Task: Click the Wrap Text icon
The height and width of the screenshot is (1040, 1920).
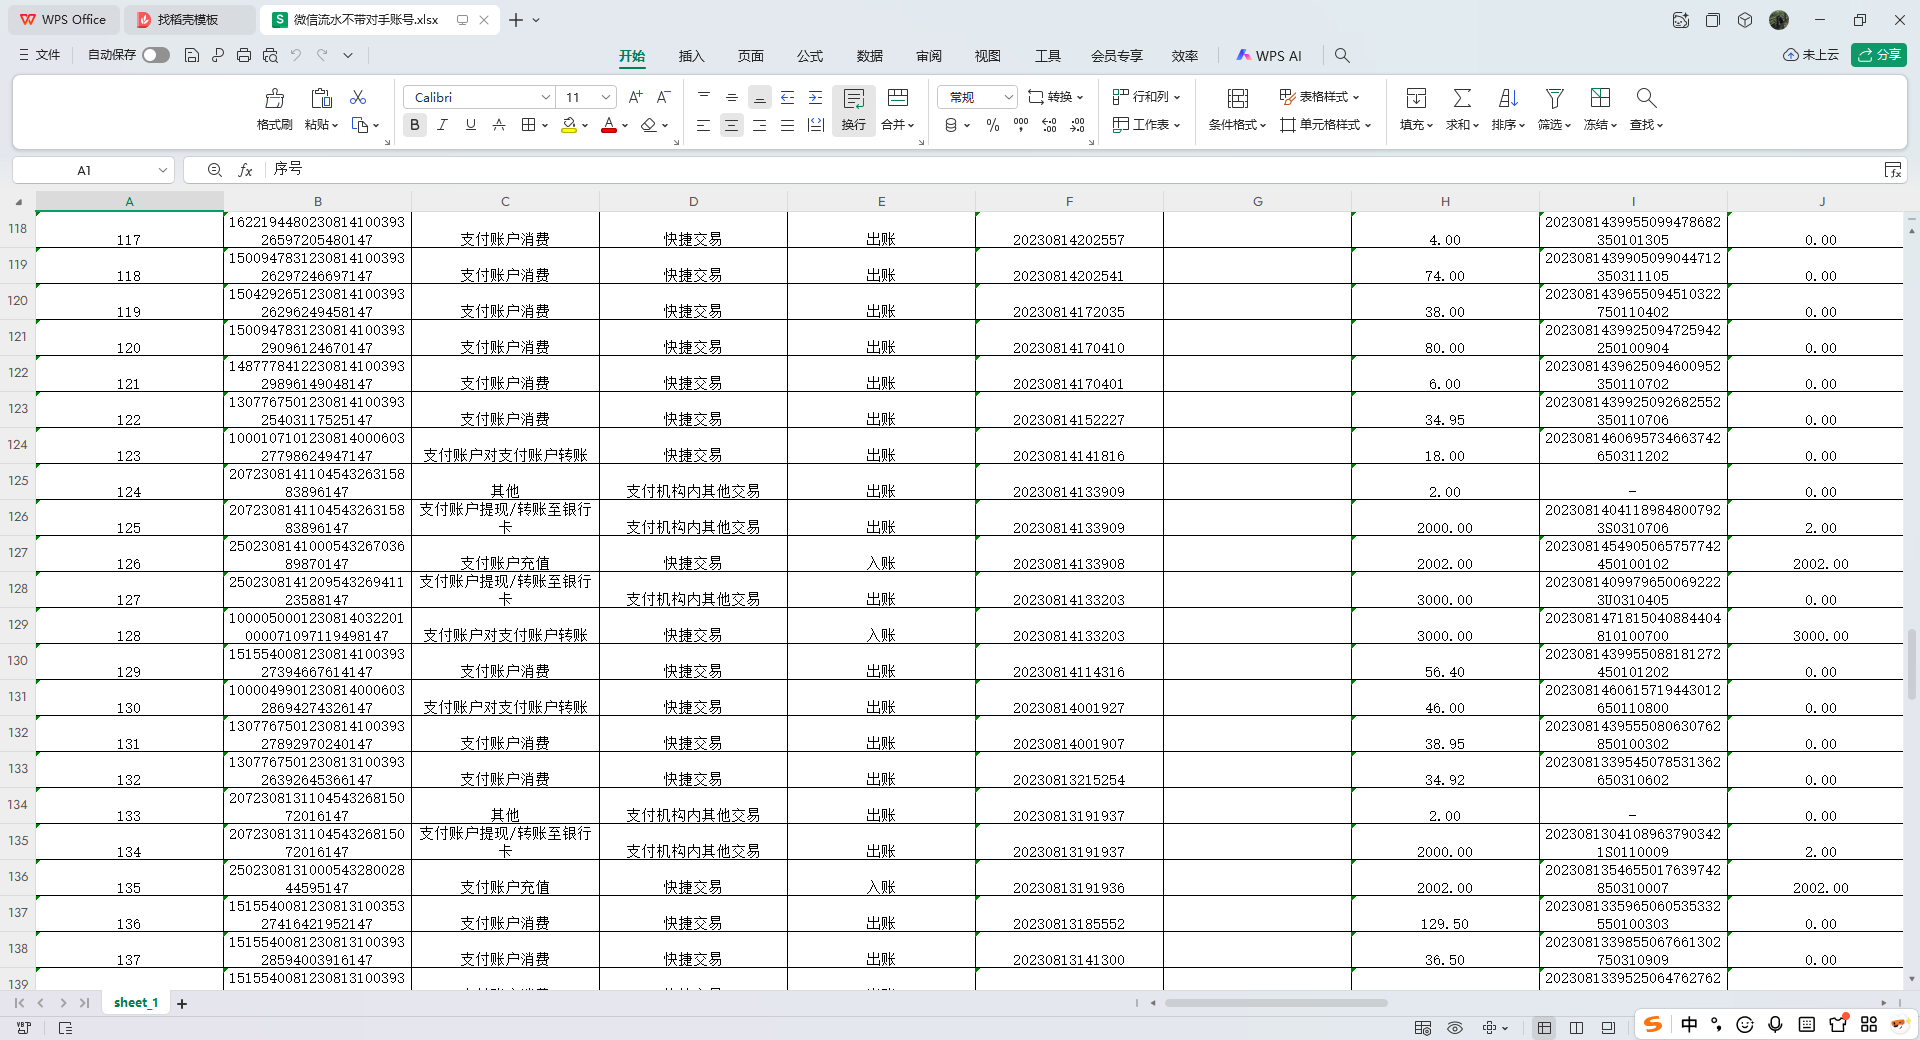Action: pos(853,98)
